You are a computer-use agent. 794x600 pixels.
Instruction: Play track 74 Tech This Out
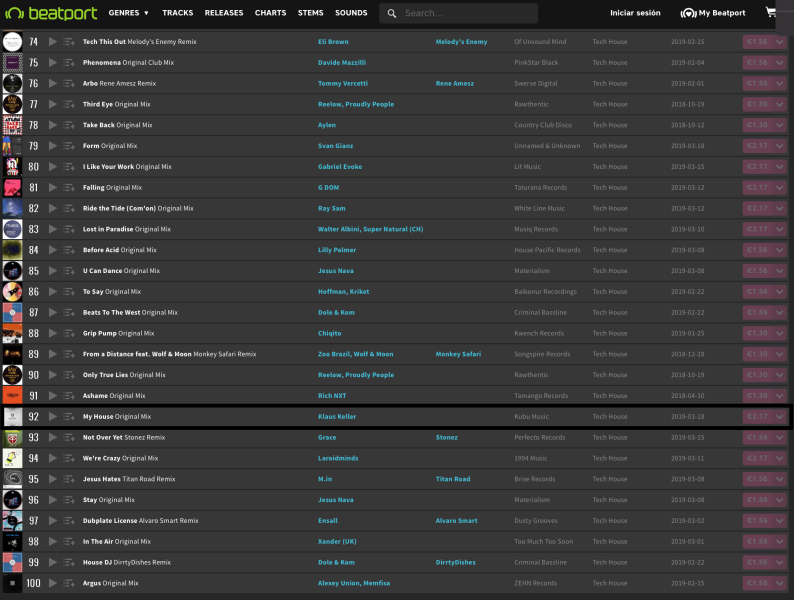tap(53, 42)
